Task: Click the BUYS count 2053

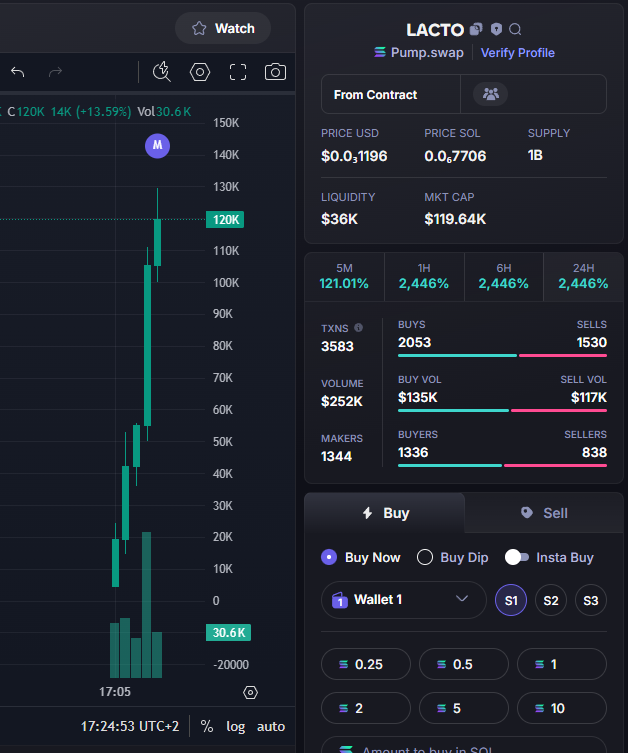Action: pyautogui.click(x=414, y=342)
